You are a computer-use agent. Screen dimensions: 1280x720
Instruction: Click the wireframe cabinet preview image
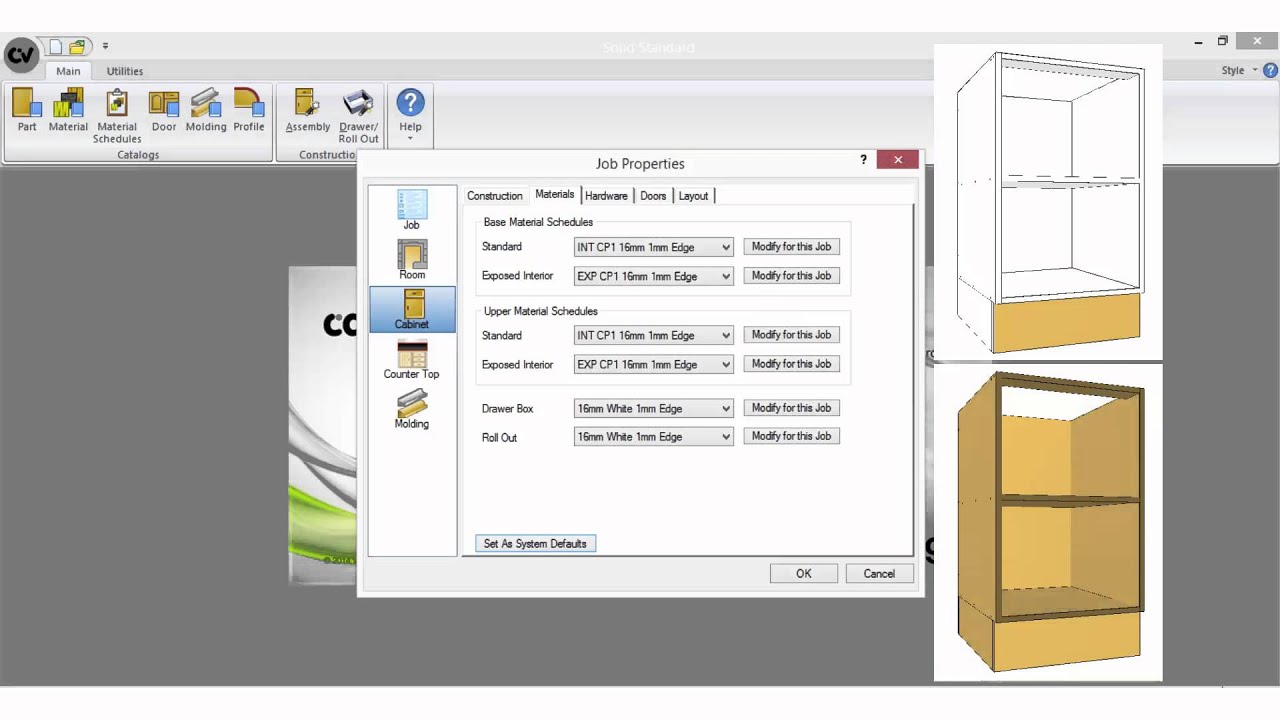[1048, 203]
